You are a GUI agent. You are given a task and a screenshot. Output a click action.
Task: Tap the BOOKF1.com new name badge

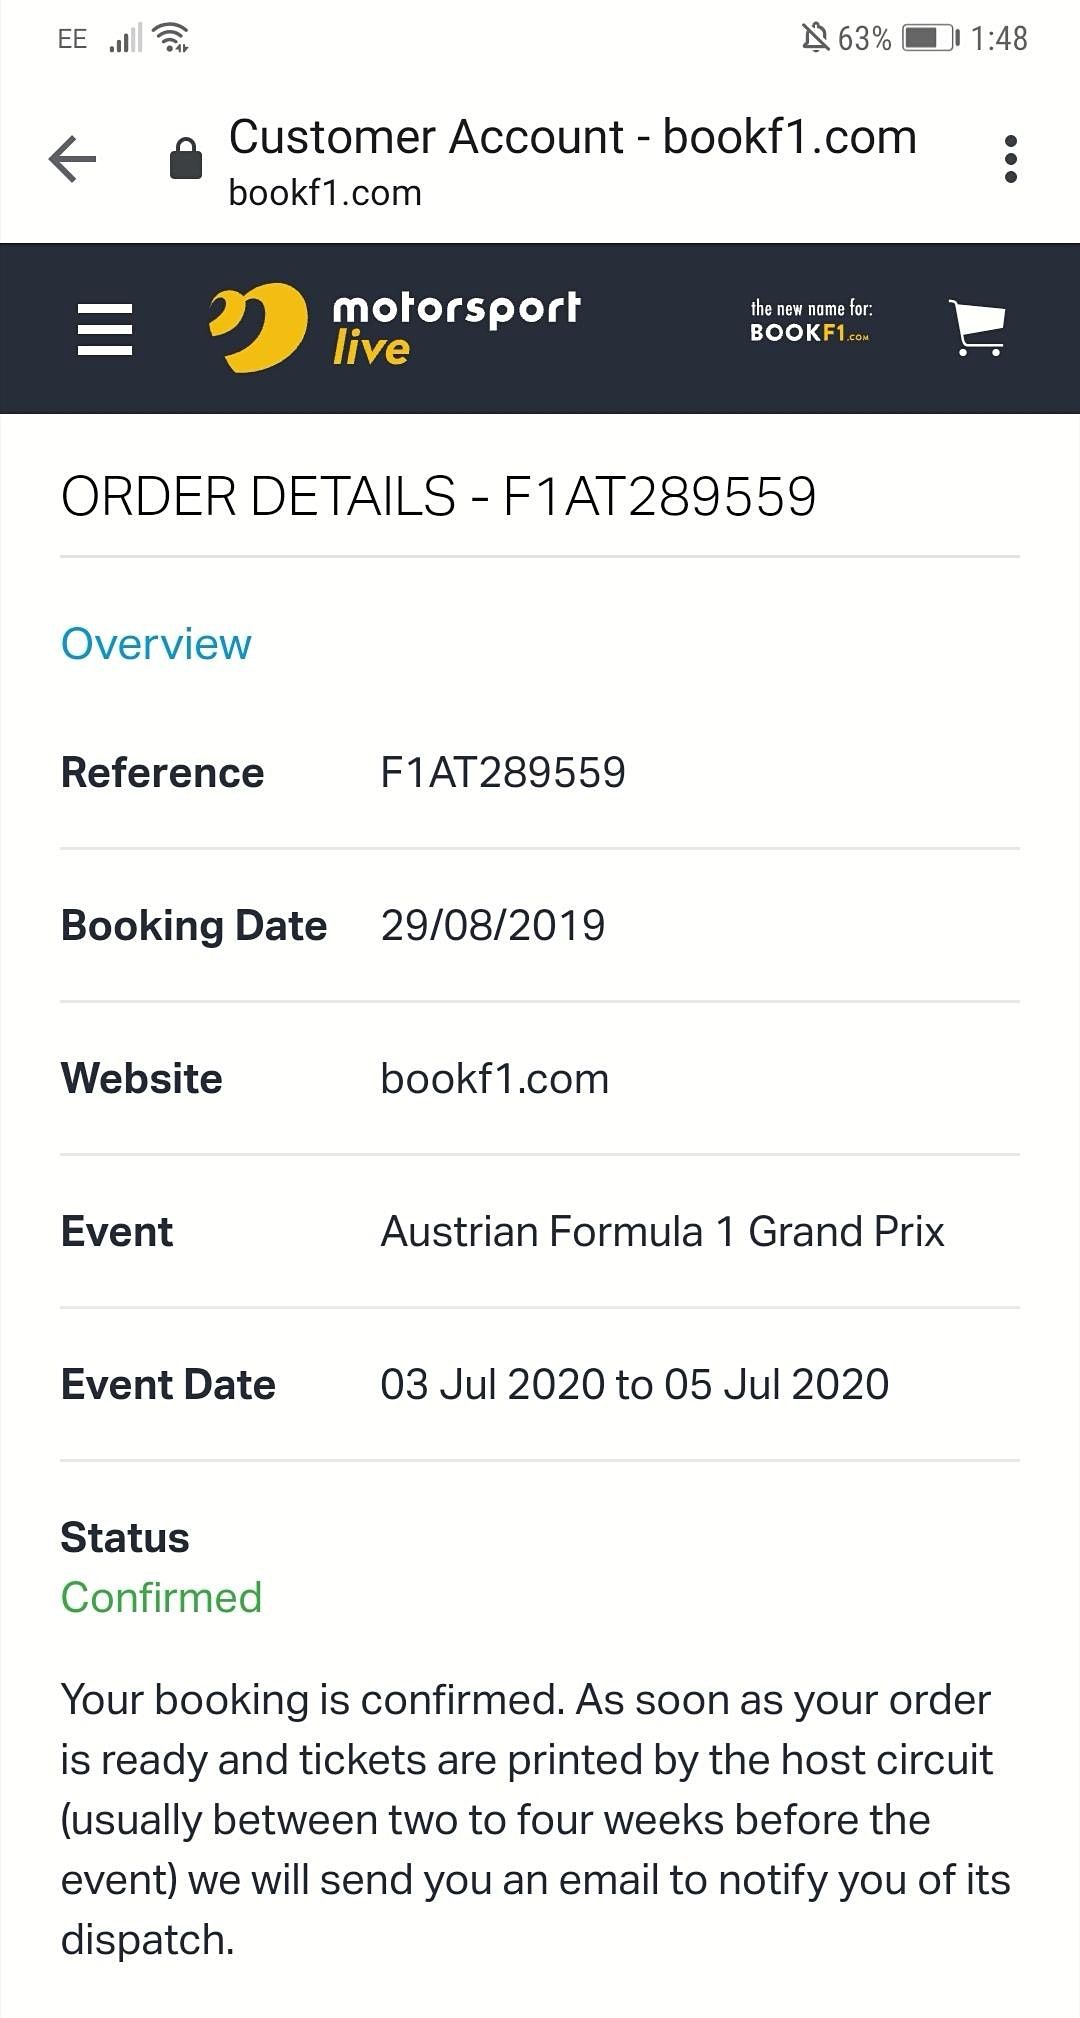pyautogui.click(x=811, y=322)
